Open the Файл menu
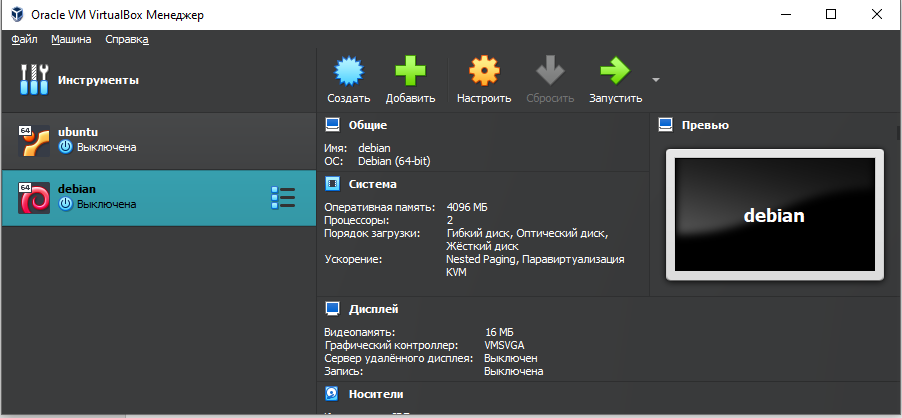Screen dimensions: 902x418 click(x=24, y=39)
